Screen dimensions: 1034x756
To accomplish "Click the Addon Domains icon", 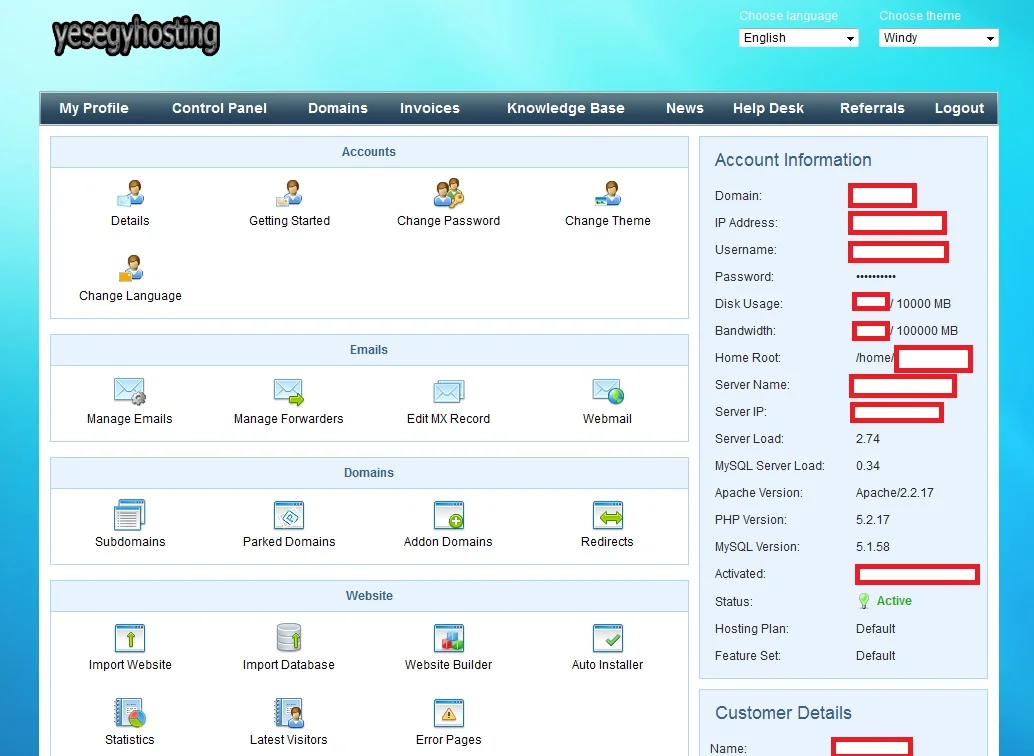I will [448, 515].
